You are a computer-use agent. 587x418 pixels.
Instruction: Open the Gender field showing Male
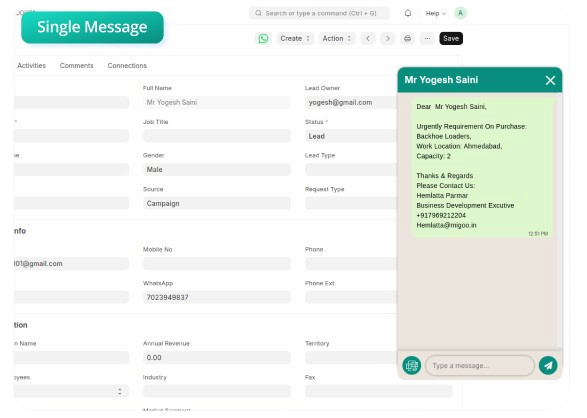[x=216, y=170]
